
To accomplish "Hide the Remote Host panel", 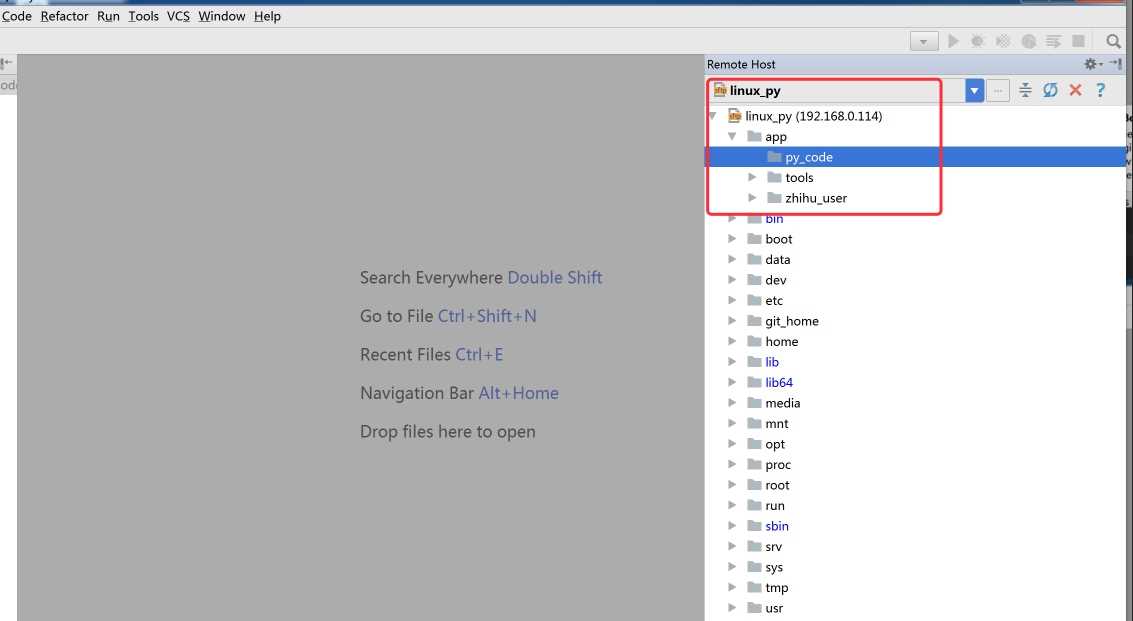I will [1116, 64].
